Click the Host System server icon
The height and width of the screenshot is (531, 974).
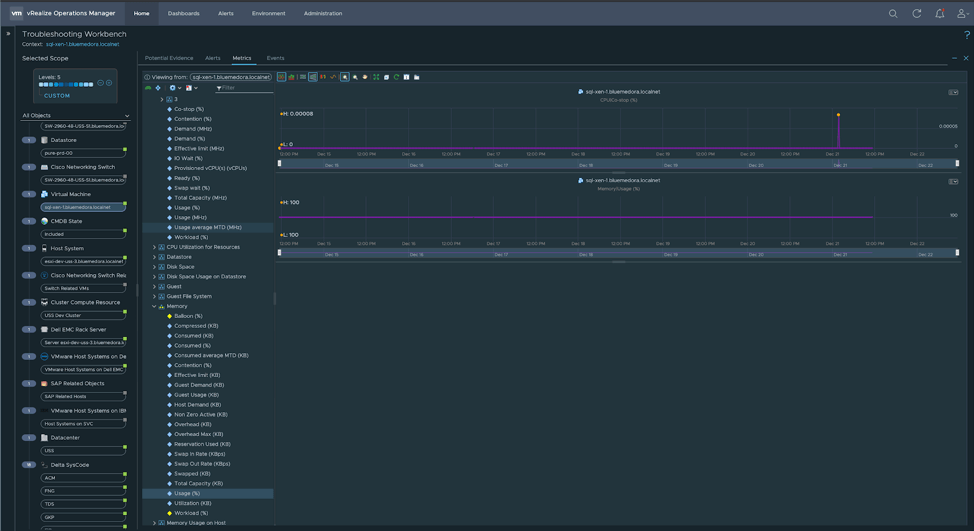(44, 248)
